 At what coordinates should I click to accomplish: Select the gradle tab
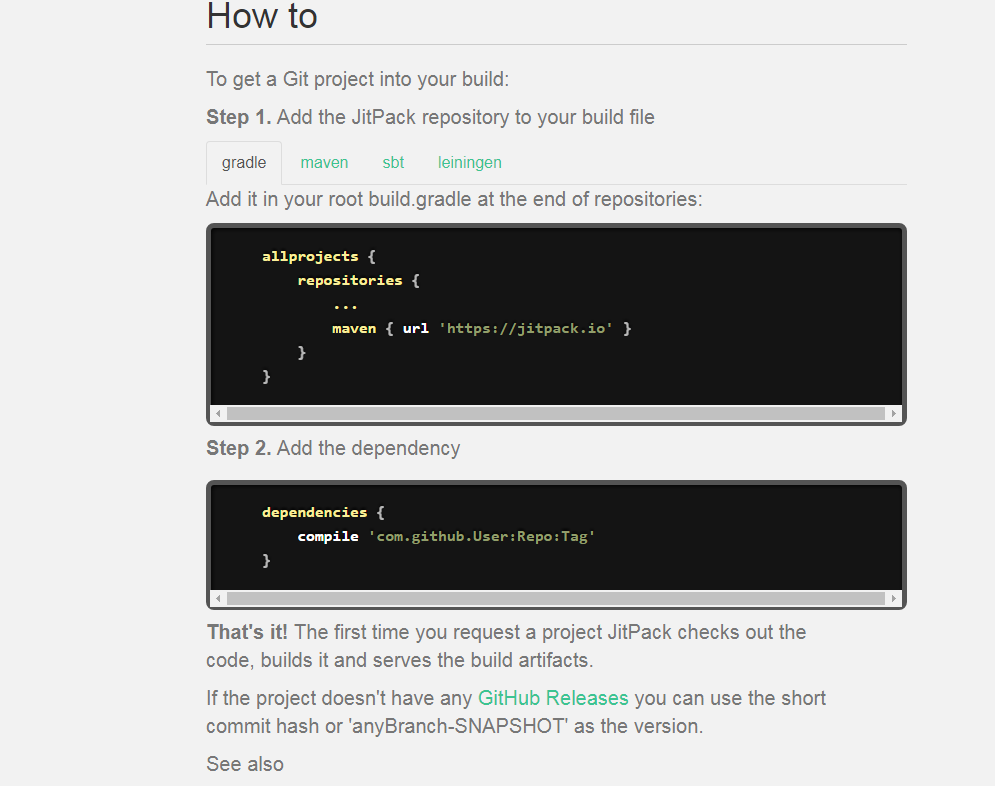[x=244, y=163]
